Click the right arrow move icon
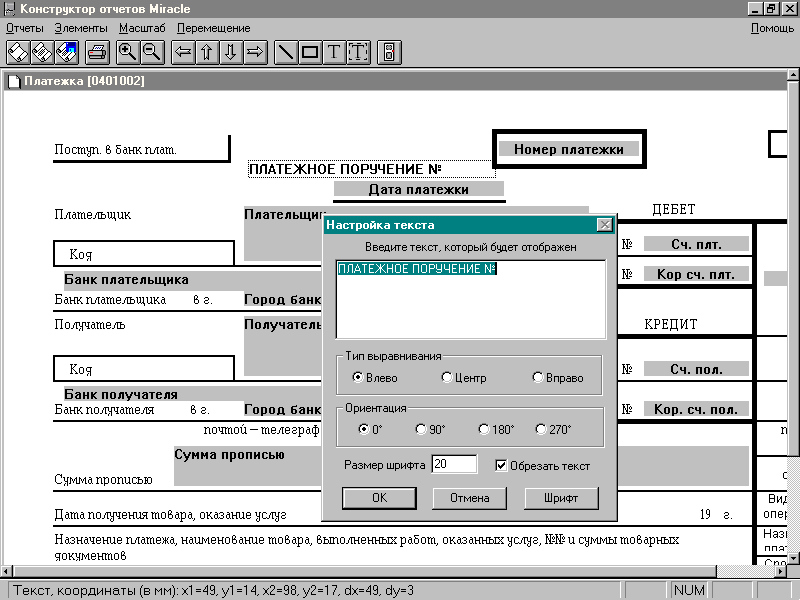The width and height of the screenshot is (800, 600). tap(255, 51)
